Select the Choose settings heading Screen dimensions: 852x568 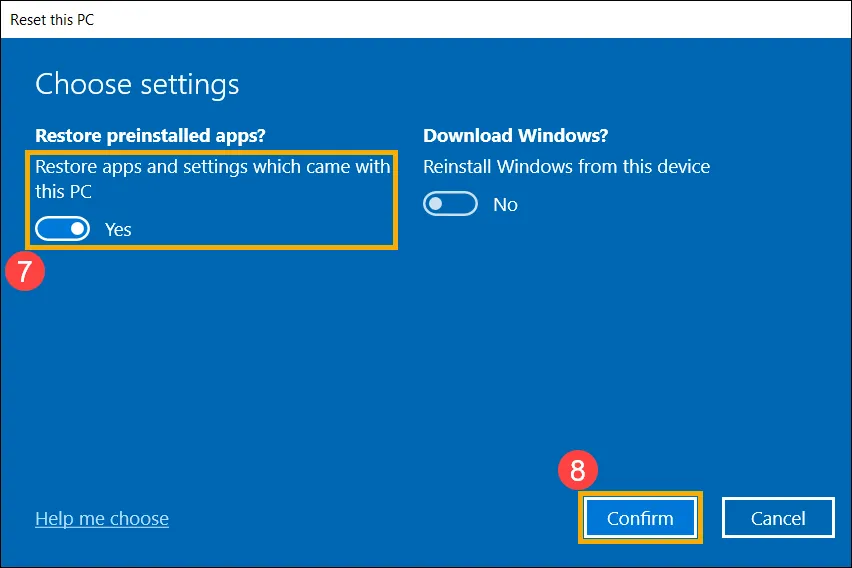137,84
